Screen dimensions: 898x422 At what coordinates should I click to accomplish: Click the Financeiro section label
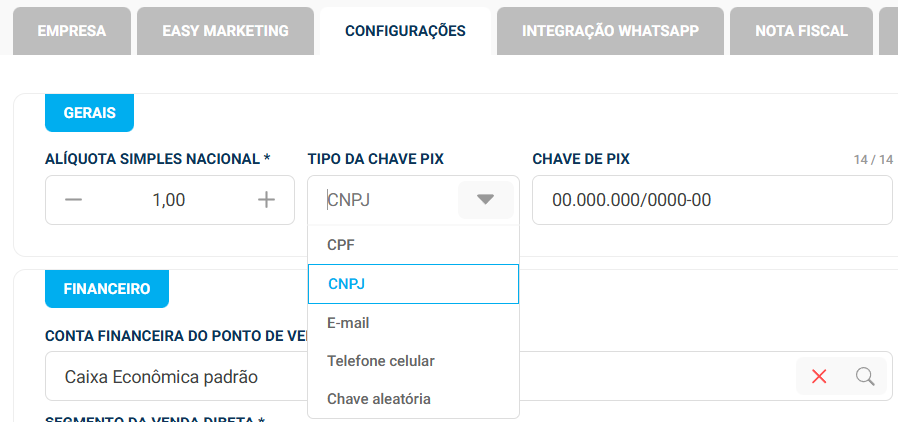click(x=107, y=289)
